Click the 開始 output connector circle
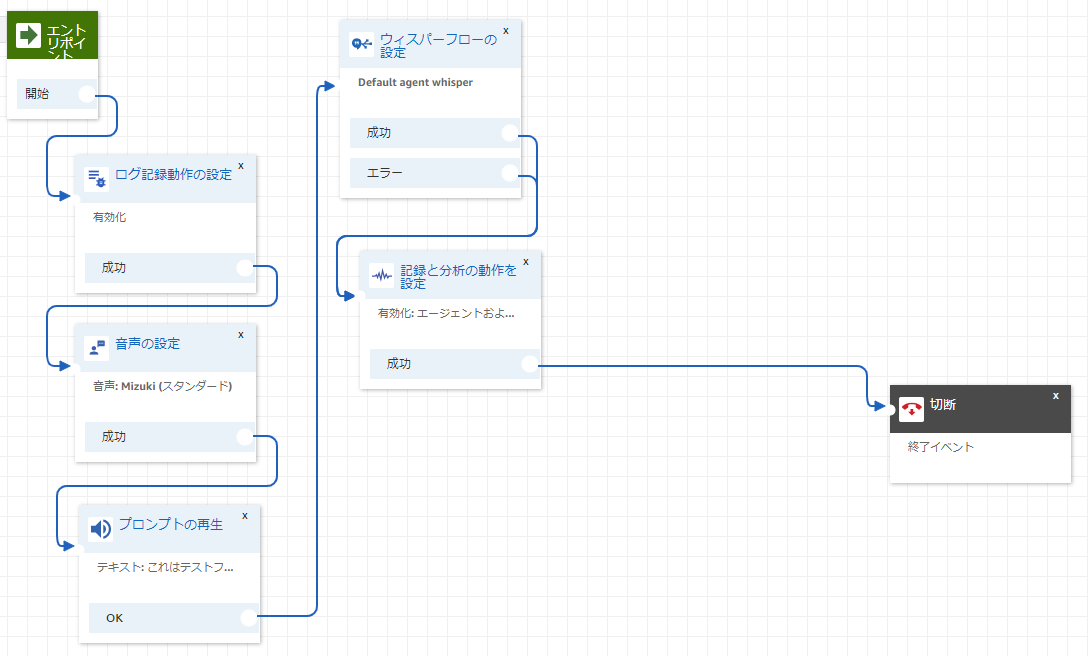Image resolution: width=1088 pixels, height=656 pixels. click(87, 94)
